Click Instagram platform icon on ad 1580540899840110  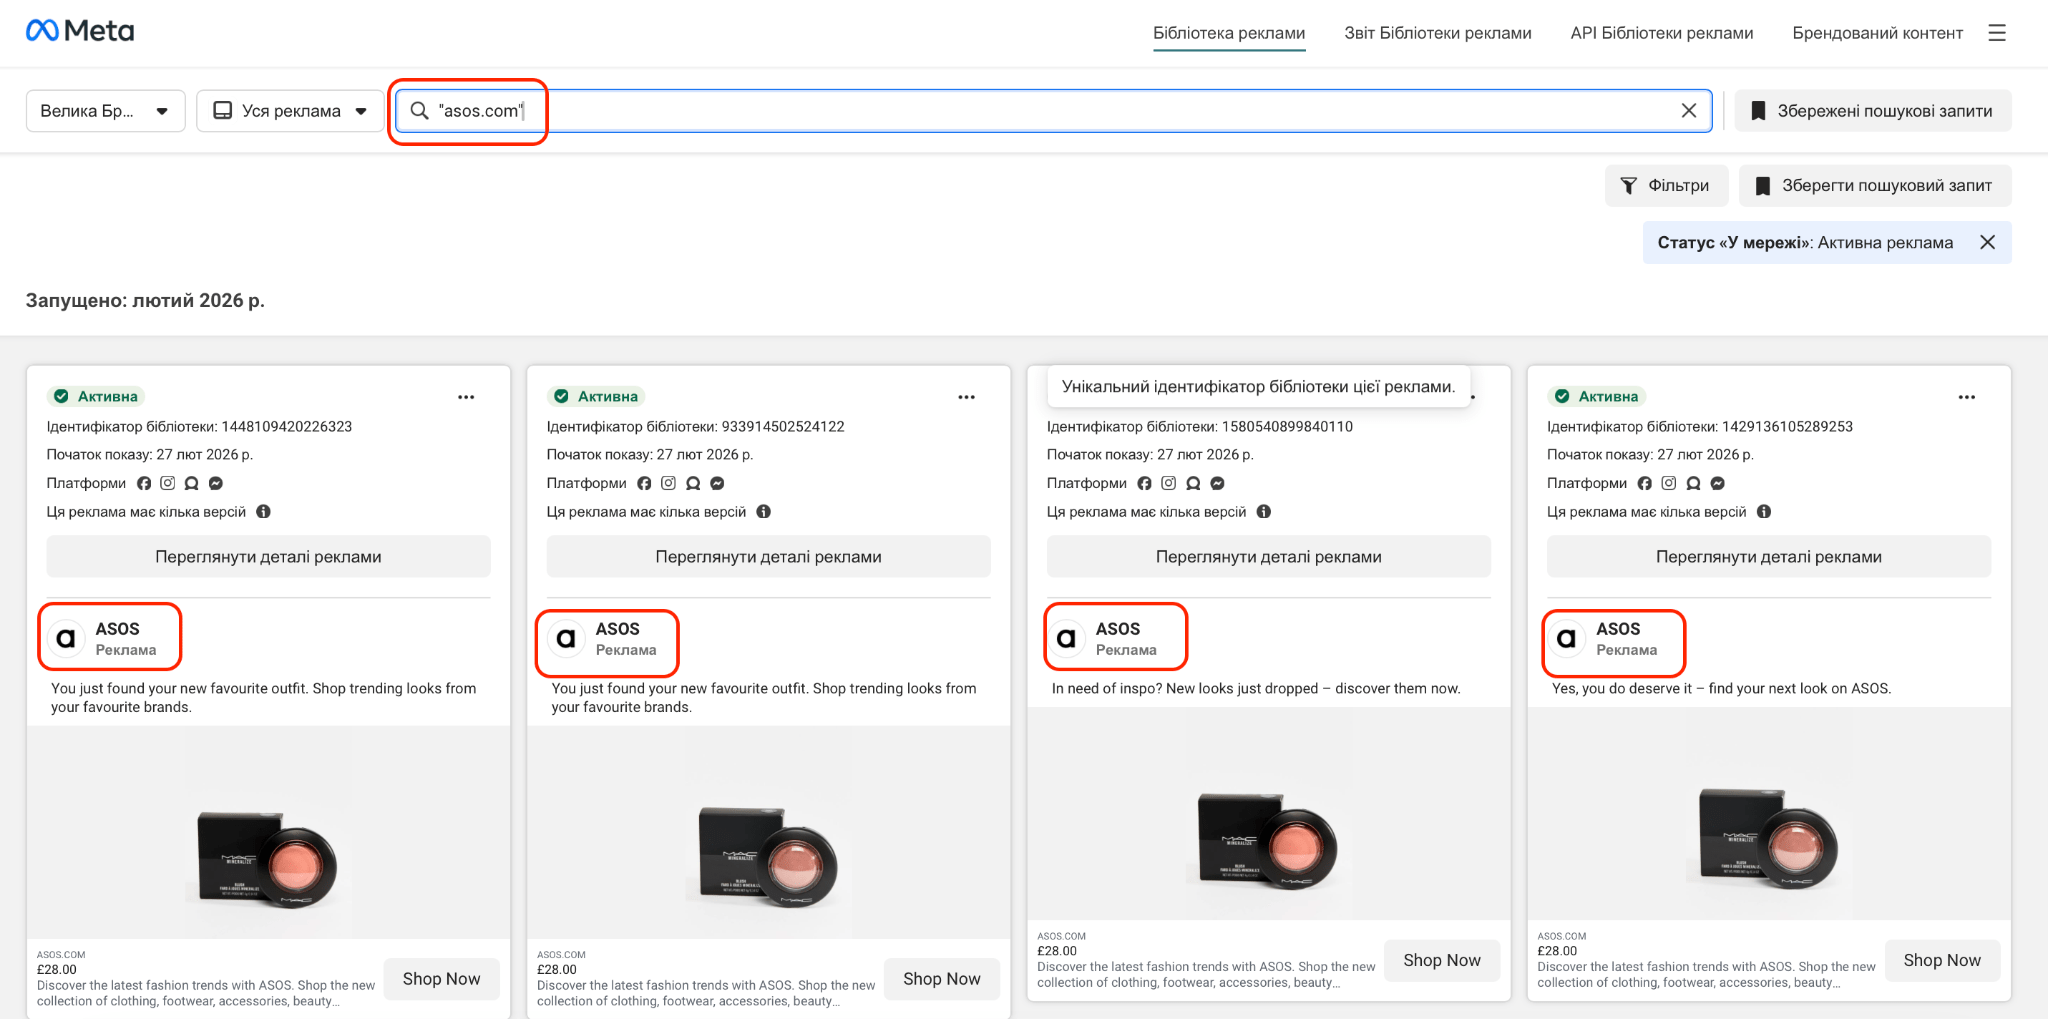pos(1168,483)
